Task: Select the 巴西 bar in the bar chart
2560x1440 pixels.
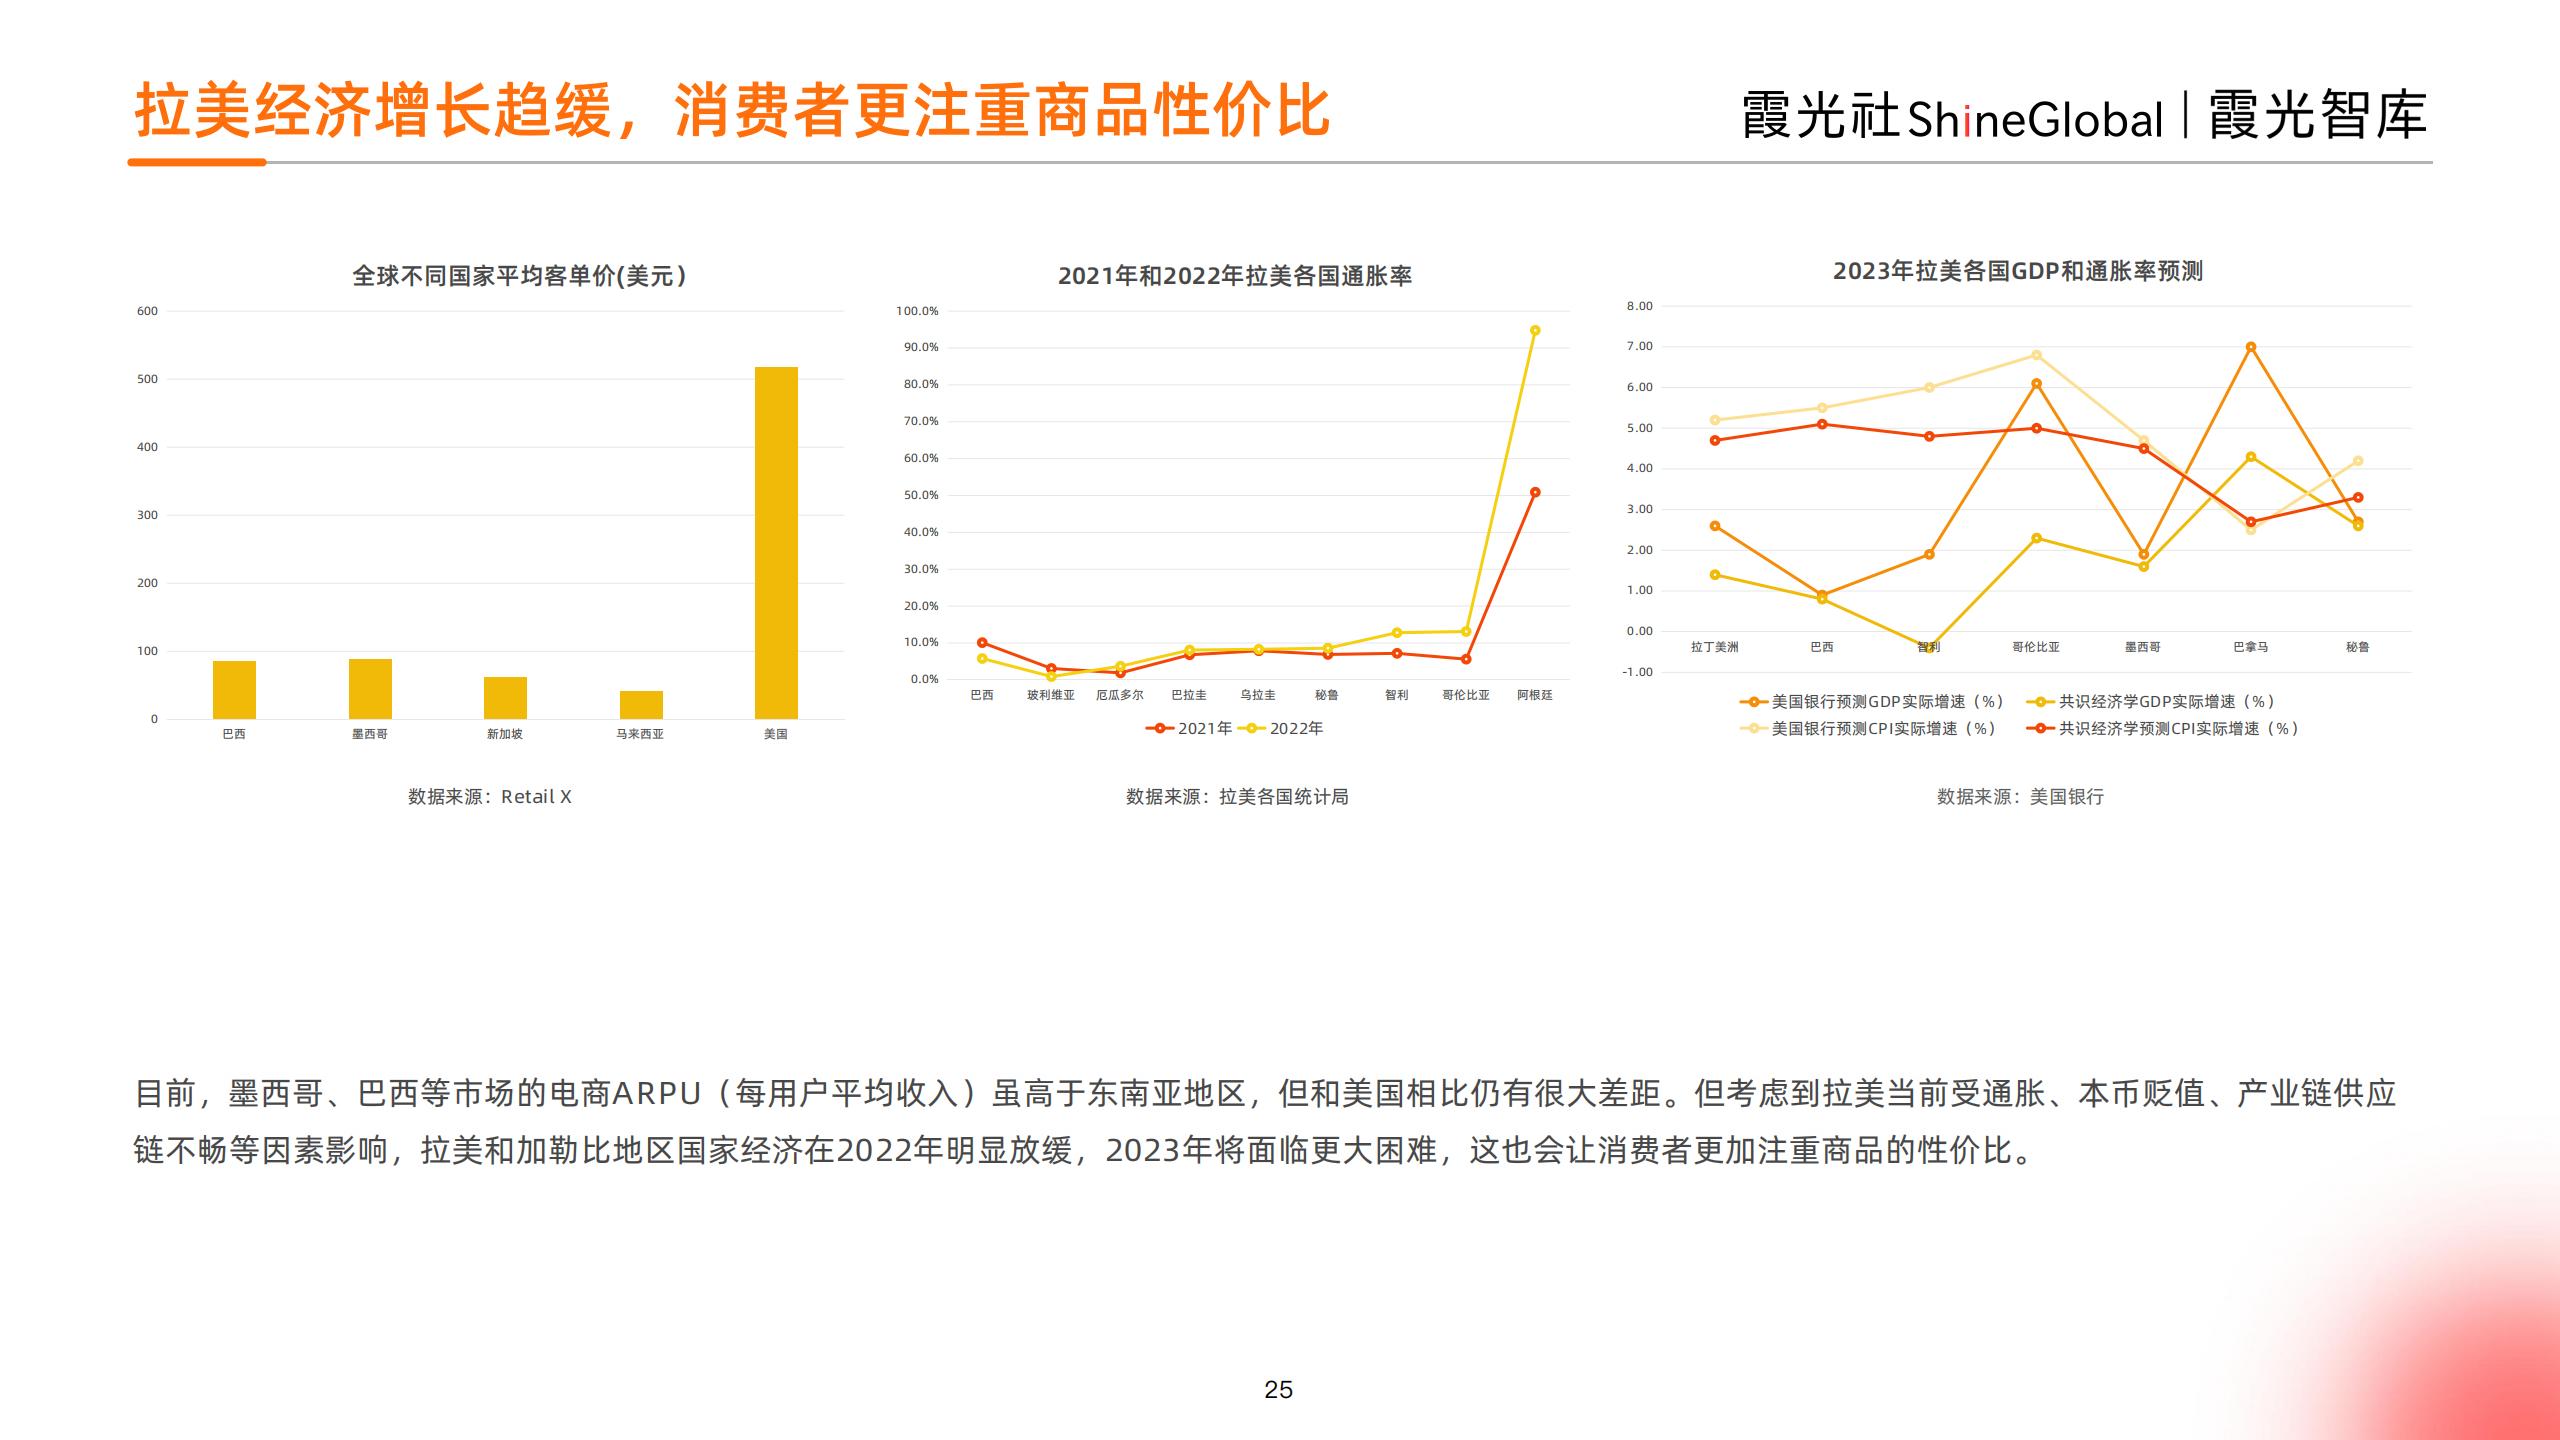Action: pyautogui.click(x=234, y=690)
